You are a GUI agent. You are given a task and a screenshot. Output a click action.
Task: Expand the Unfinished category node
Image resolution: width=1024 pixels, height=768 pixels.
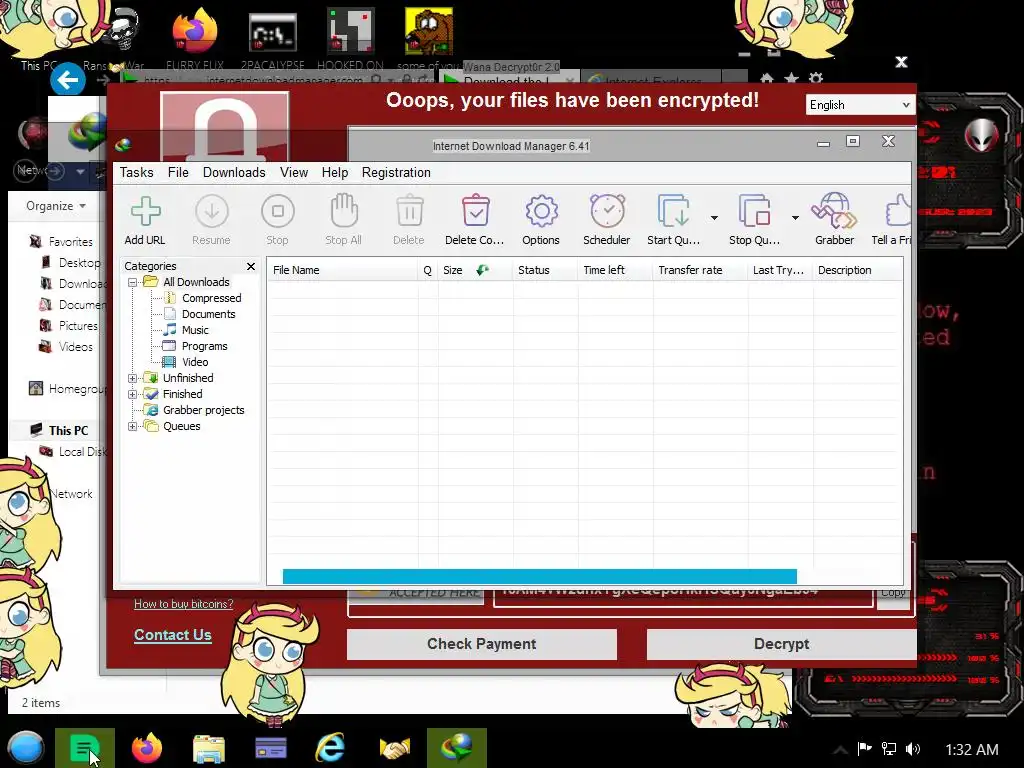[133, 378]
